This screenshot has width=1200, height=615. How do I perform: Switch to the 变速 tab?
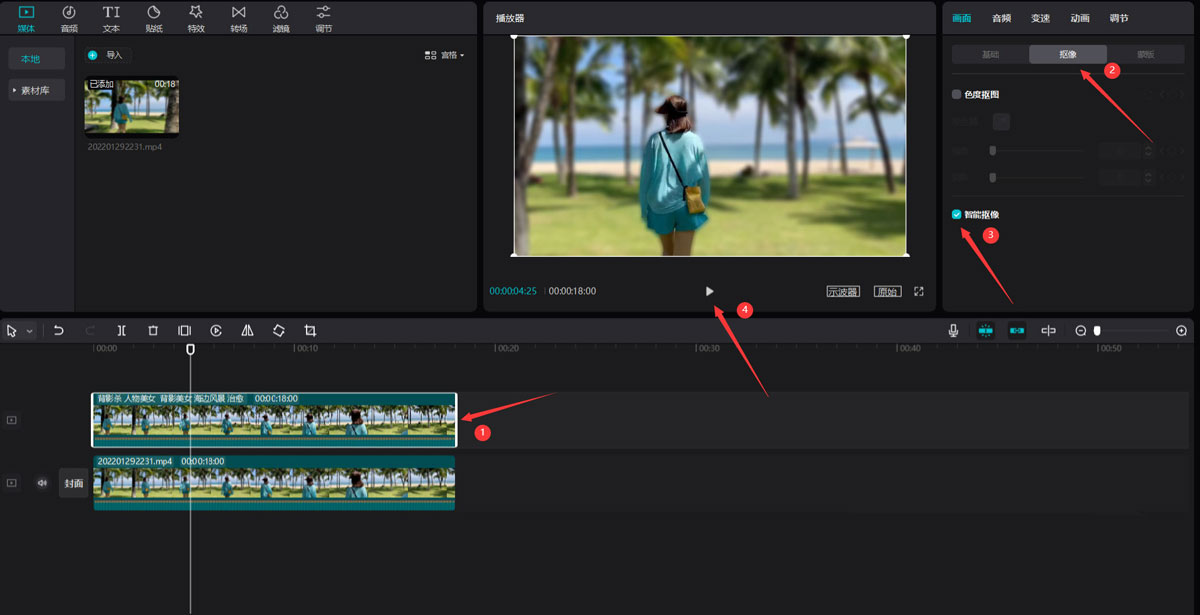point(1040,18)
